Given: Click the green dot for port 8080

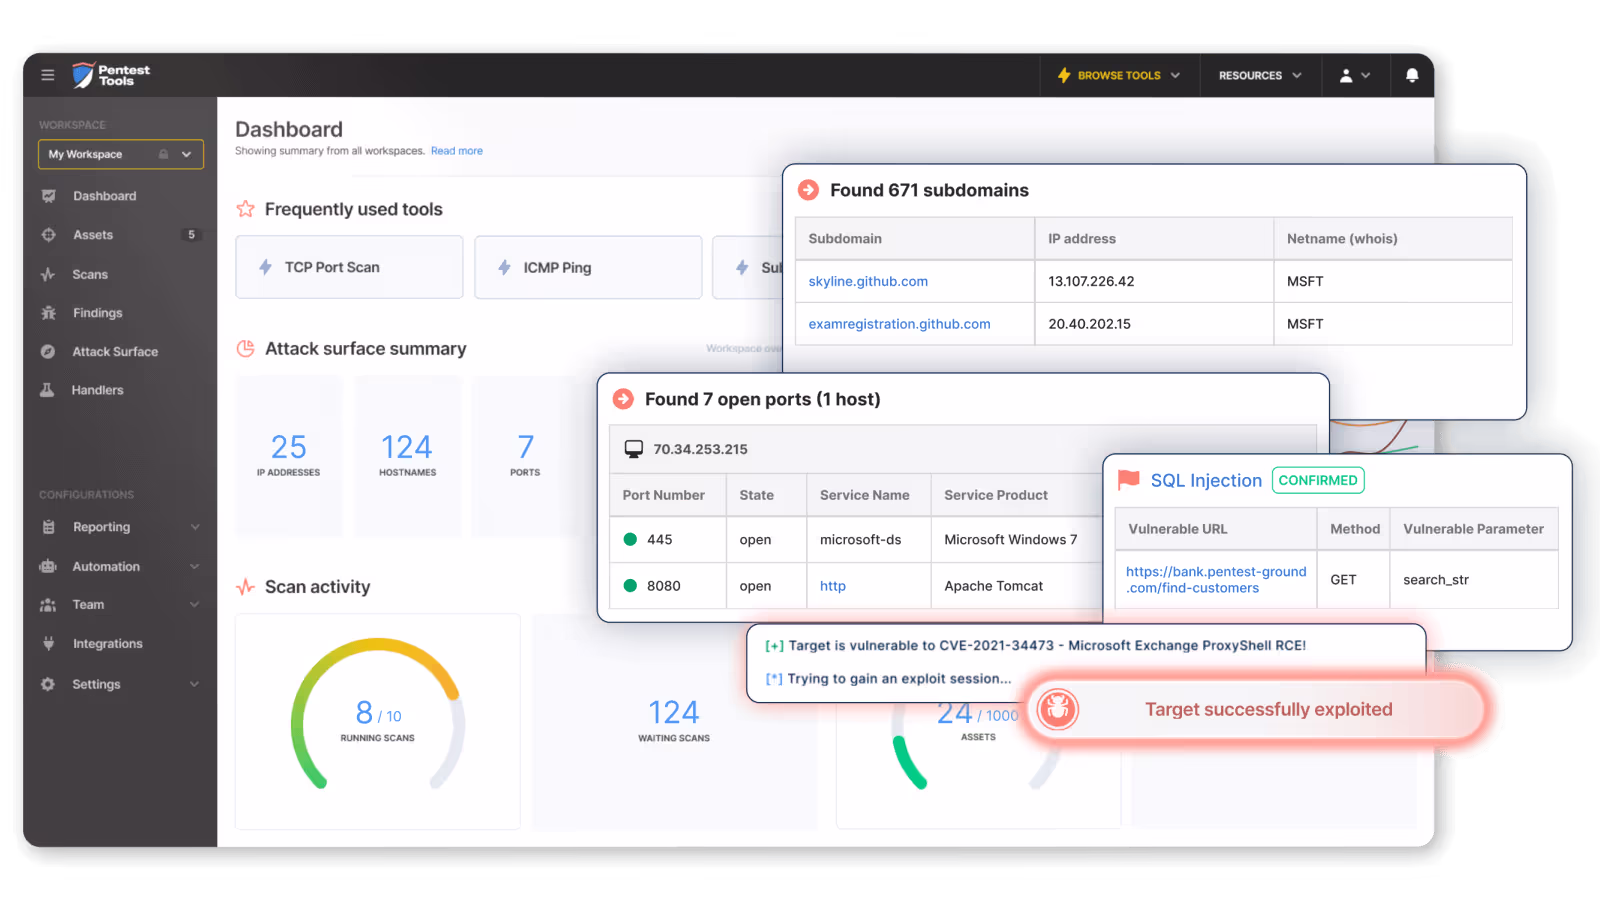Looking at the screenshot, I should point(630,586).
